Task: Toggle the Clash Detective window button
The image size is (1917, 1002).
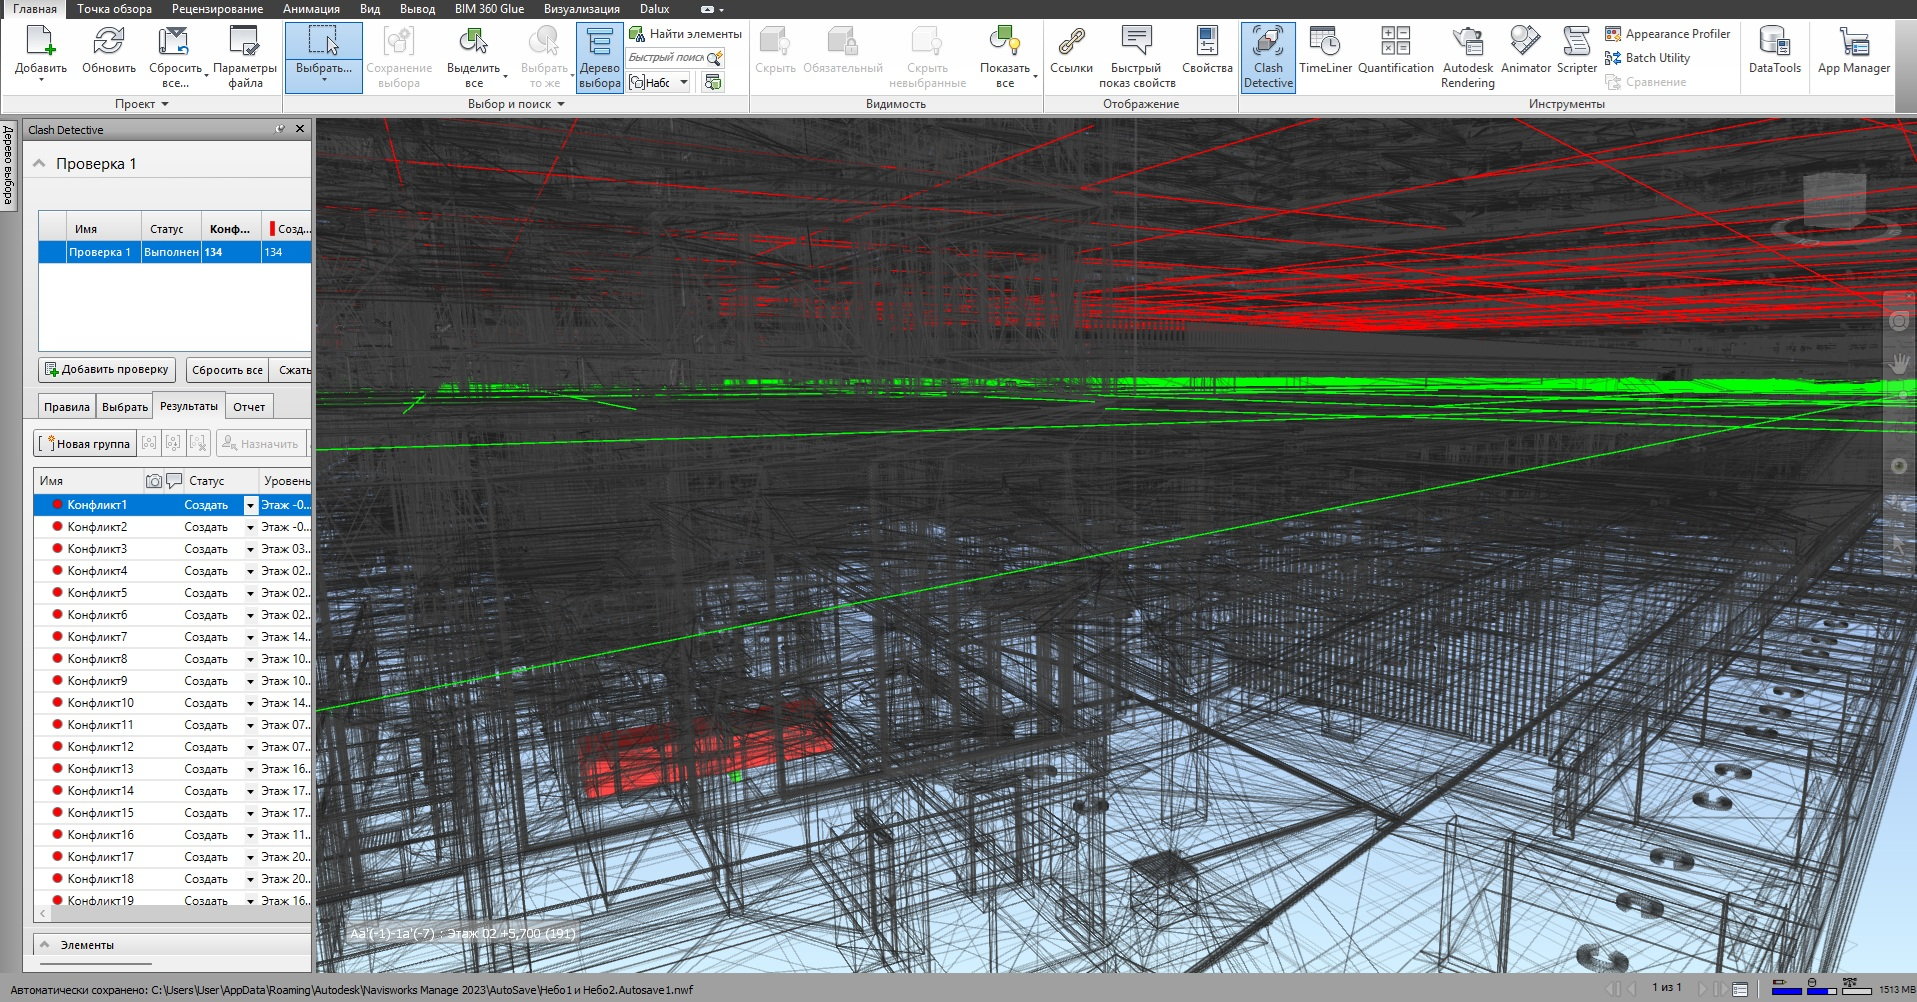Action: tap(1268, 58)
